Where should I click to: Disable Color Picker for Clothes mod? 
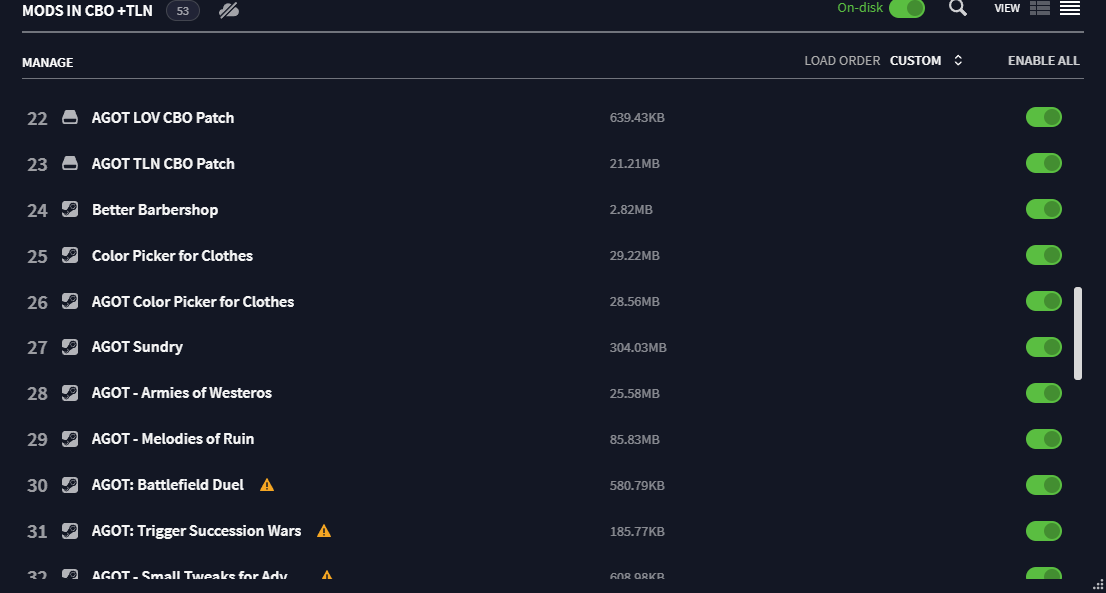pyautogui.click(x=1043, y=255)
